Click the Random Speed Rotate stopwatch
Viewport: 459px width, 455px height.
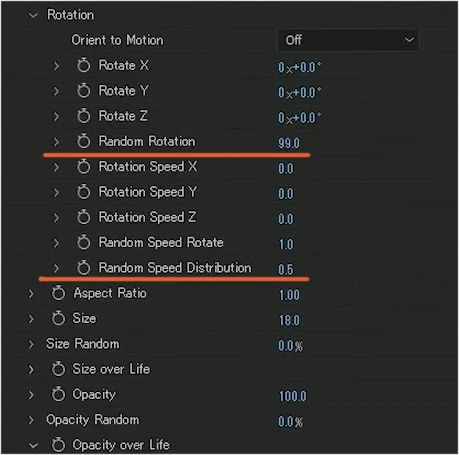pyautogui.click(x=84, y=243)
